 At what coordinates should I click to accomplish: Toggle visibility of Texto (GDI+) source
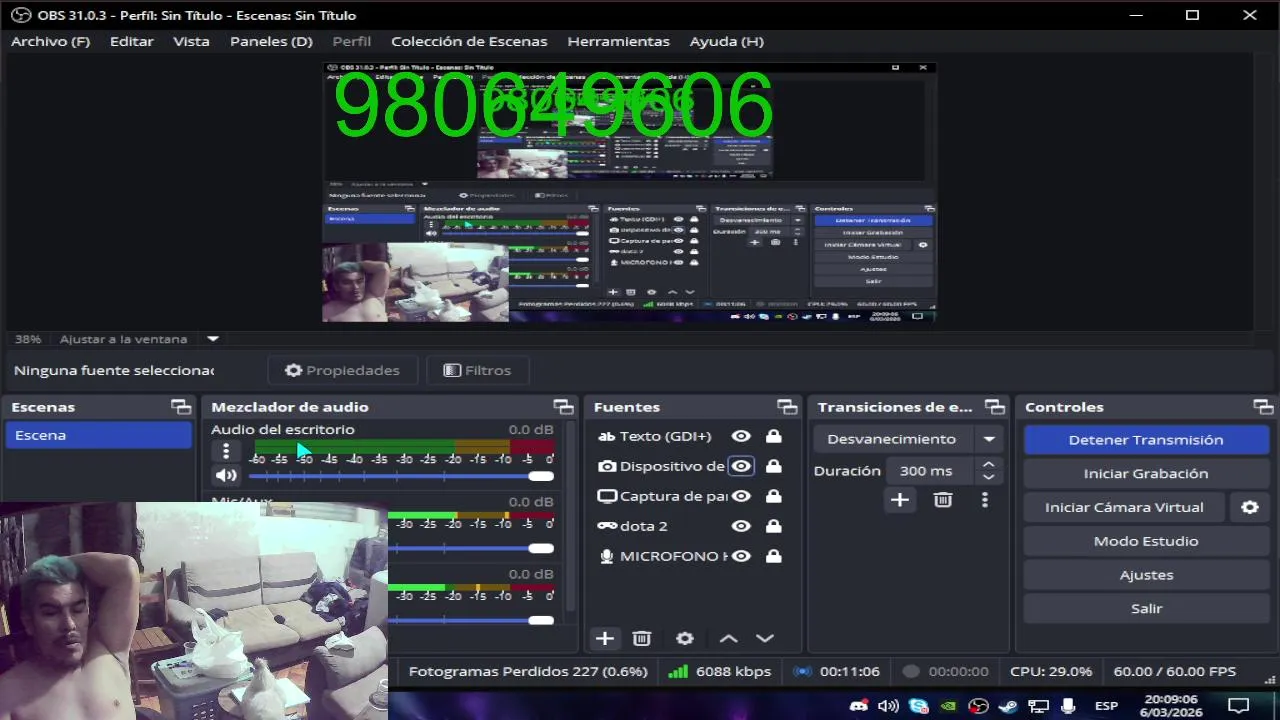741,436
